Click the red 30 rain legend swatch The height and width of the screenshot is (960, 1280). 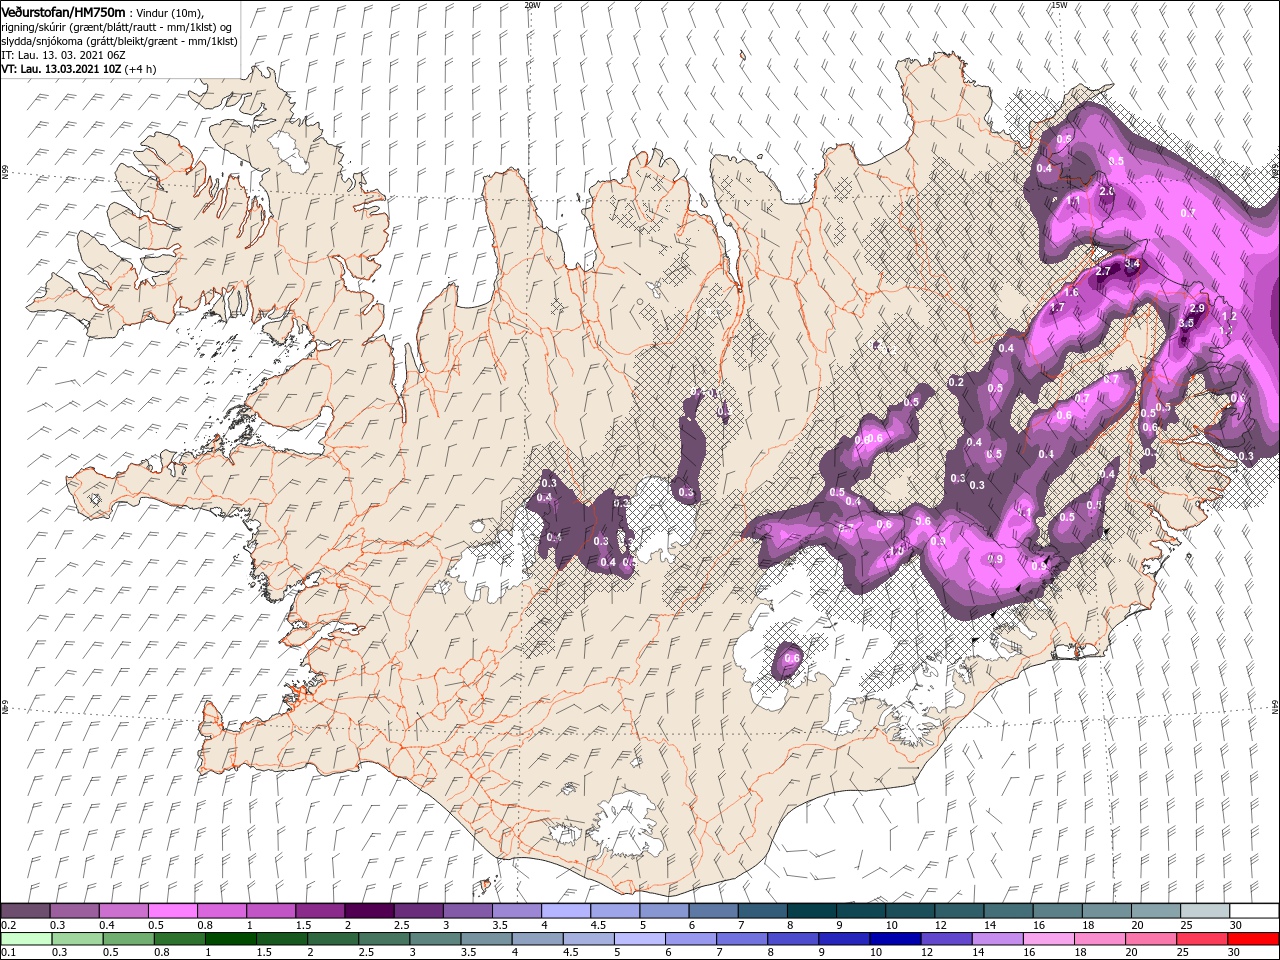(x=1253, y=938)
